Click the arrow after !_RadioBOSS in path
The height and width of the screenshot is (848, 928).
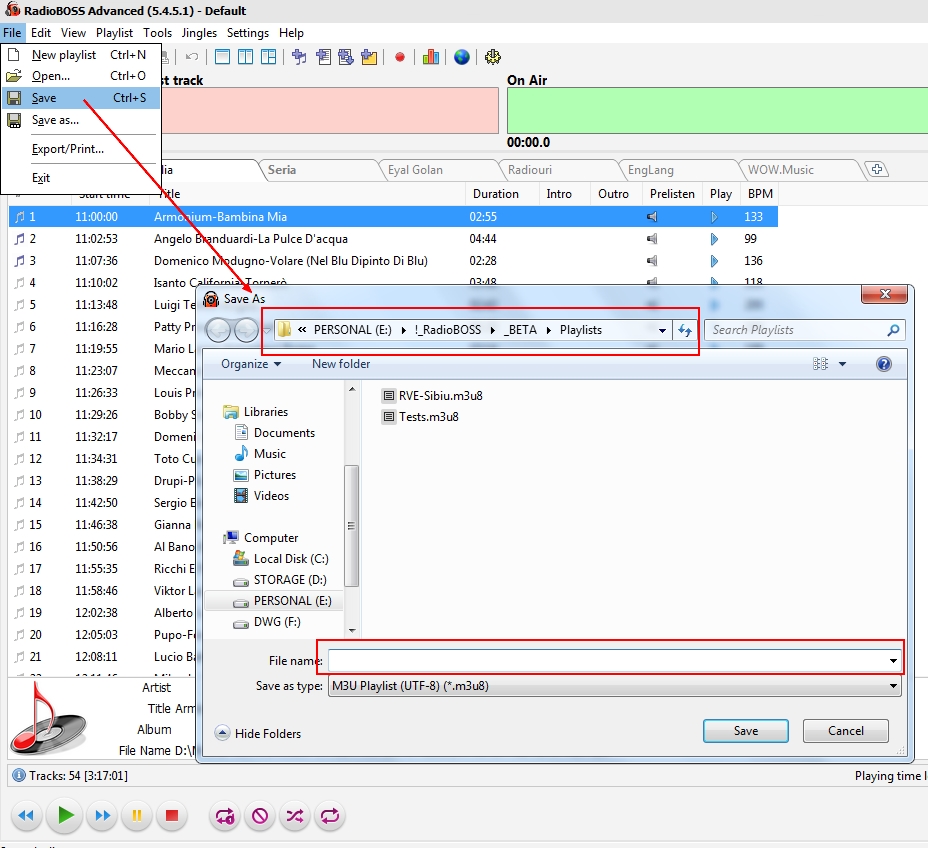[x=492, y=330]
